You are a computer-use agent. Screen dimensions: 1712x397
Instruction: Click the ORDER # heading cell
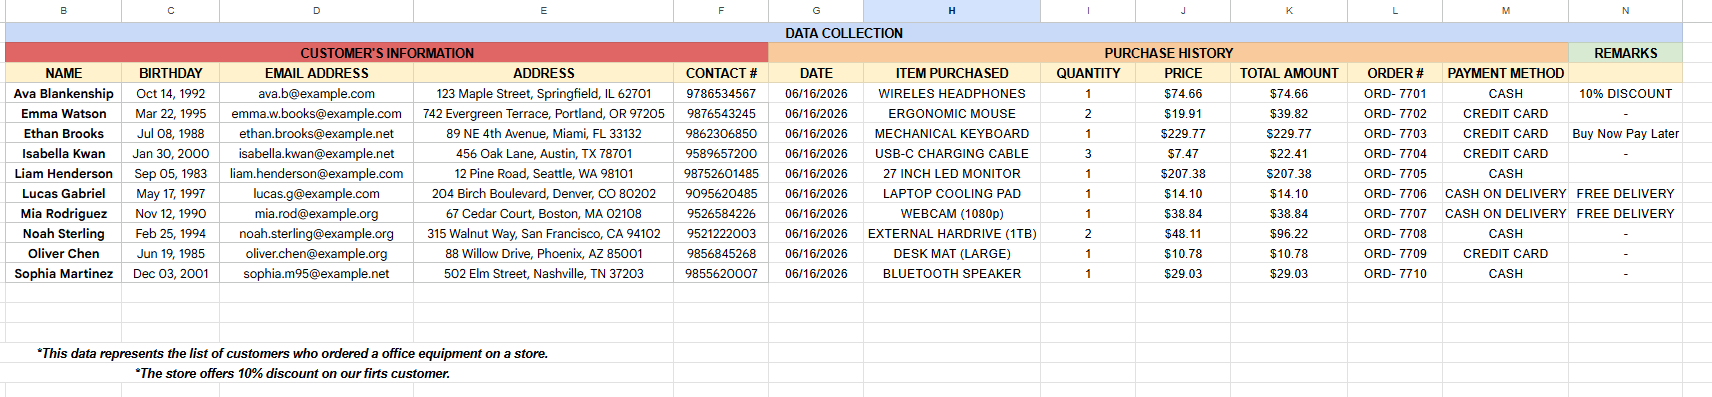tap(1395, 73)
